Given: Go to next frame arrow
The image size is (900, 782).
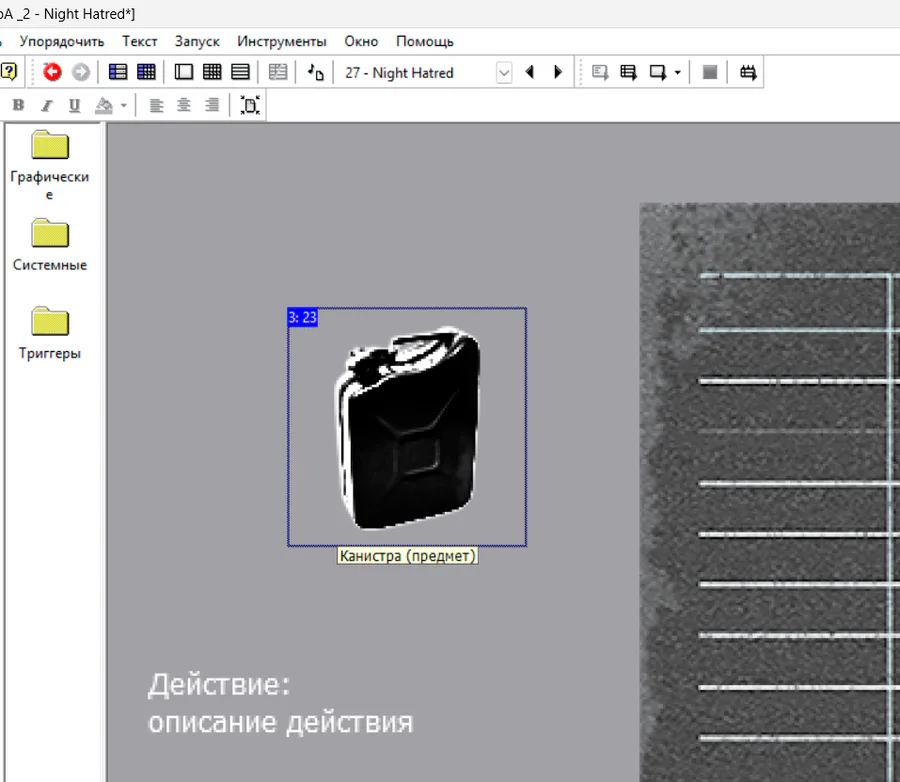Looking at the screenshot, I should click(x=558, y=72).
